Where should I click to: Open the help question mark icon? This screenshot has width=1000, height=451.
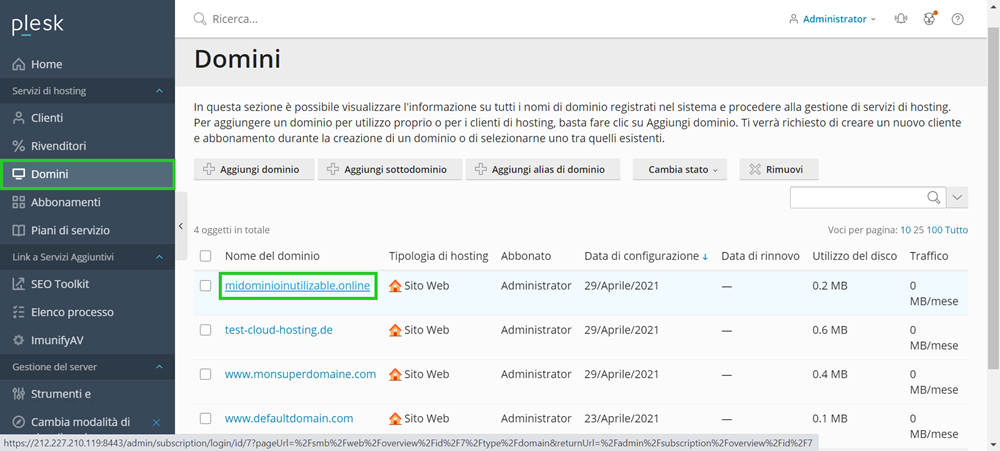[x=957, y=19]
